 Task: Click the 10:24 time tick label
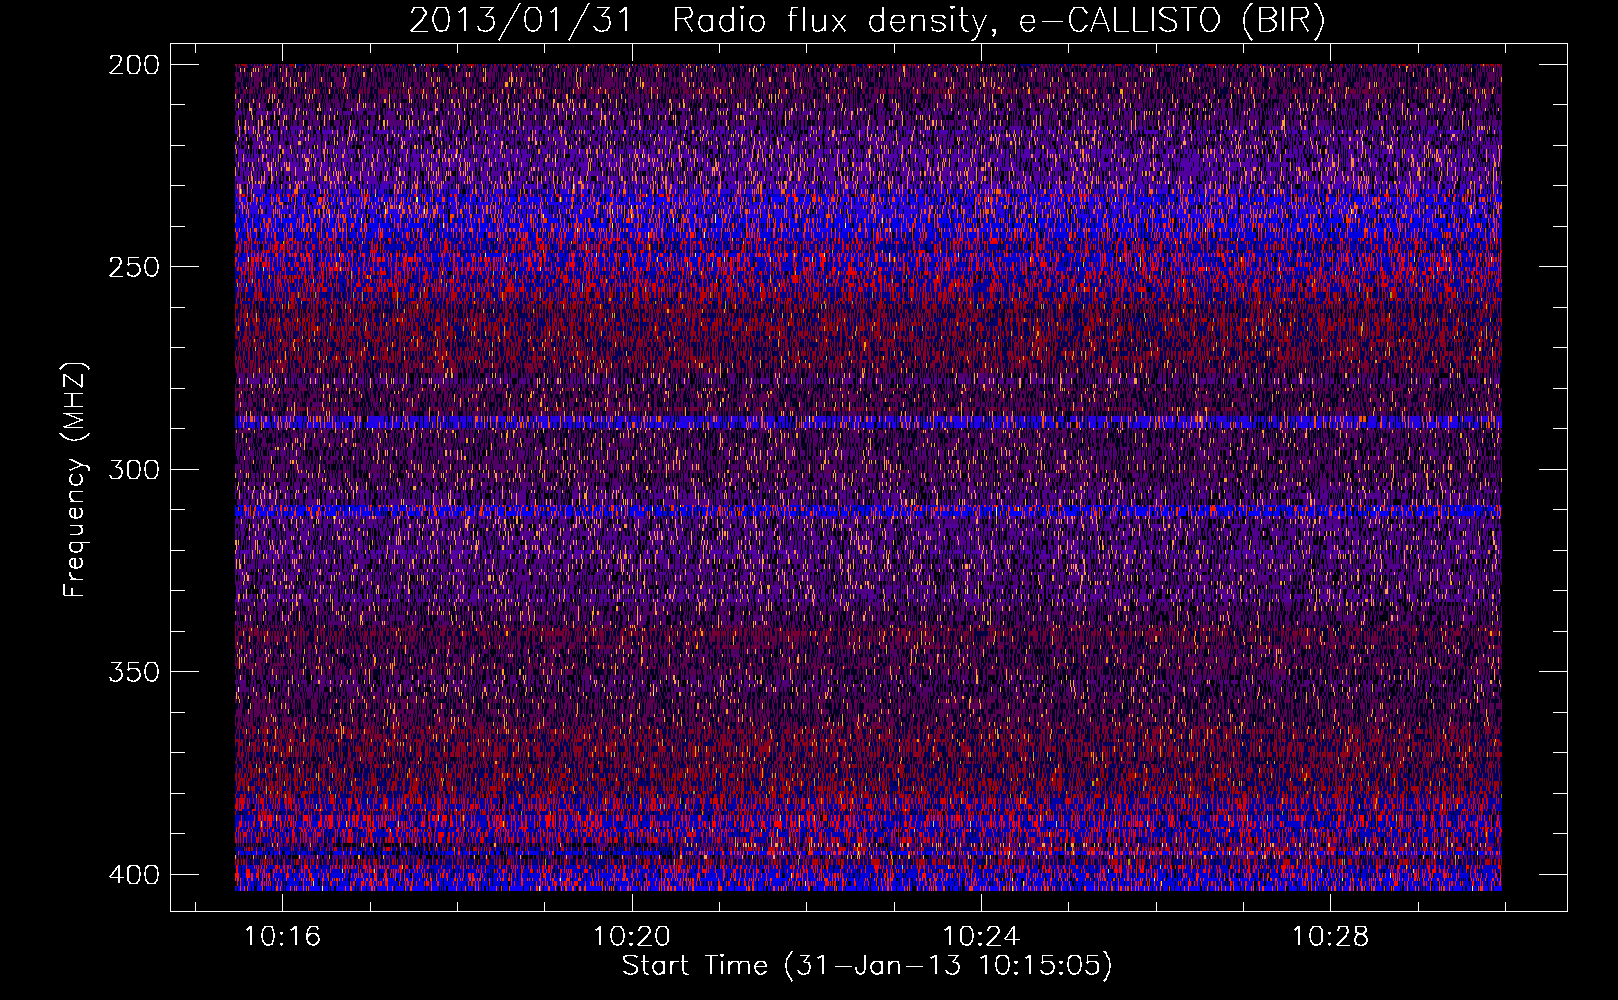[x=981, y=937]
